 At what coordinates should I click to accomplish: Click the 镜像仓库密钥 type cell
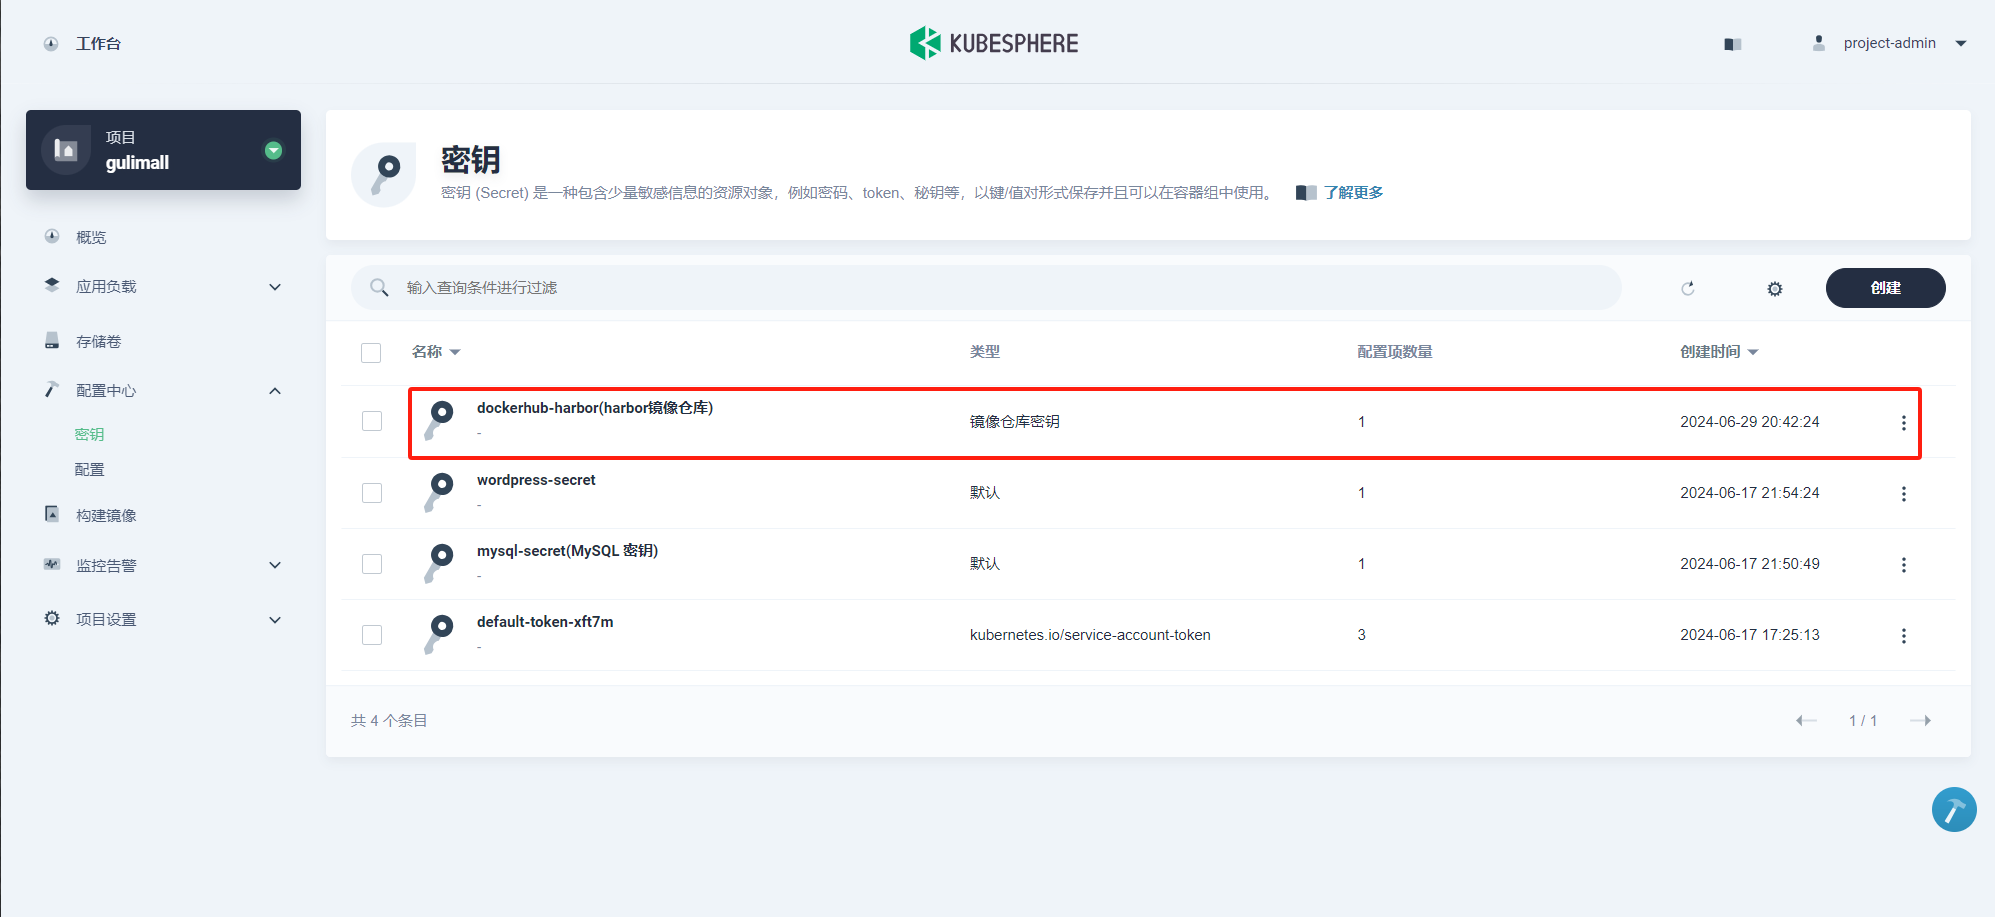pyautogui.click(x=1015, y=422)
